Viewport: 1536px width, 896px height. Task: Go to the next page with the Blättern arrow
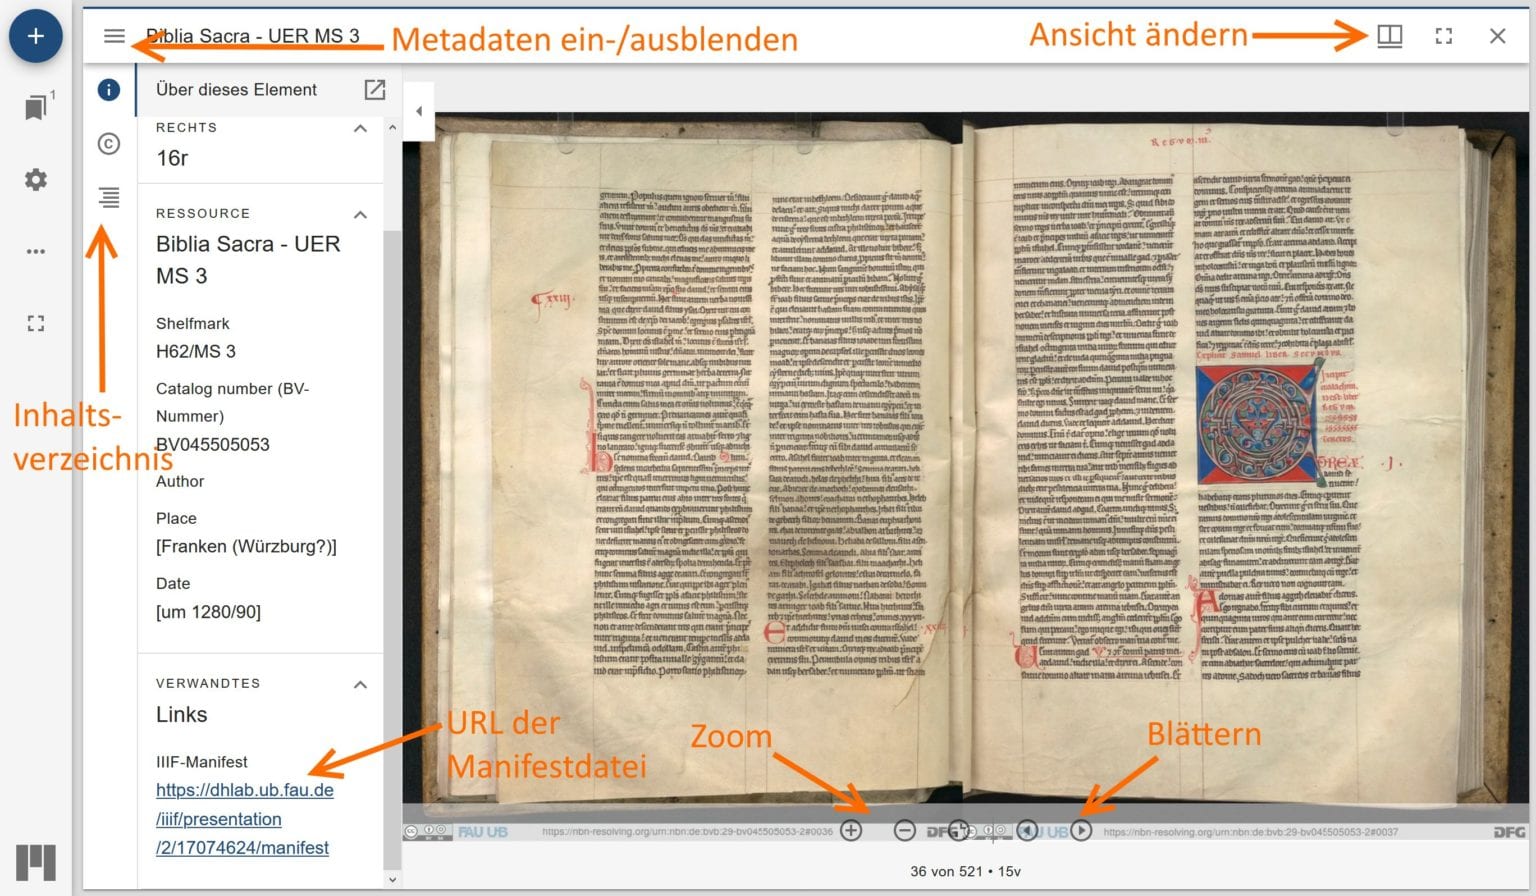(x=1081, y=830)
